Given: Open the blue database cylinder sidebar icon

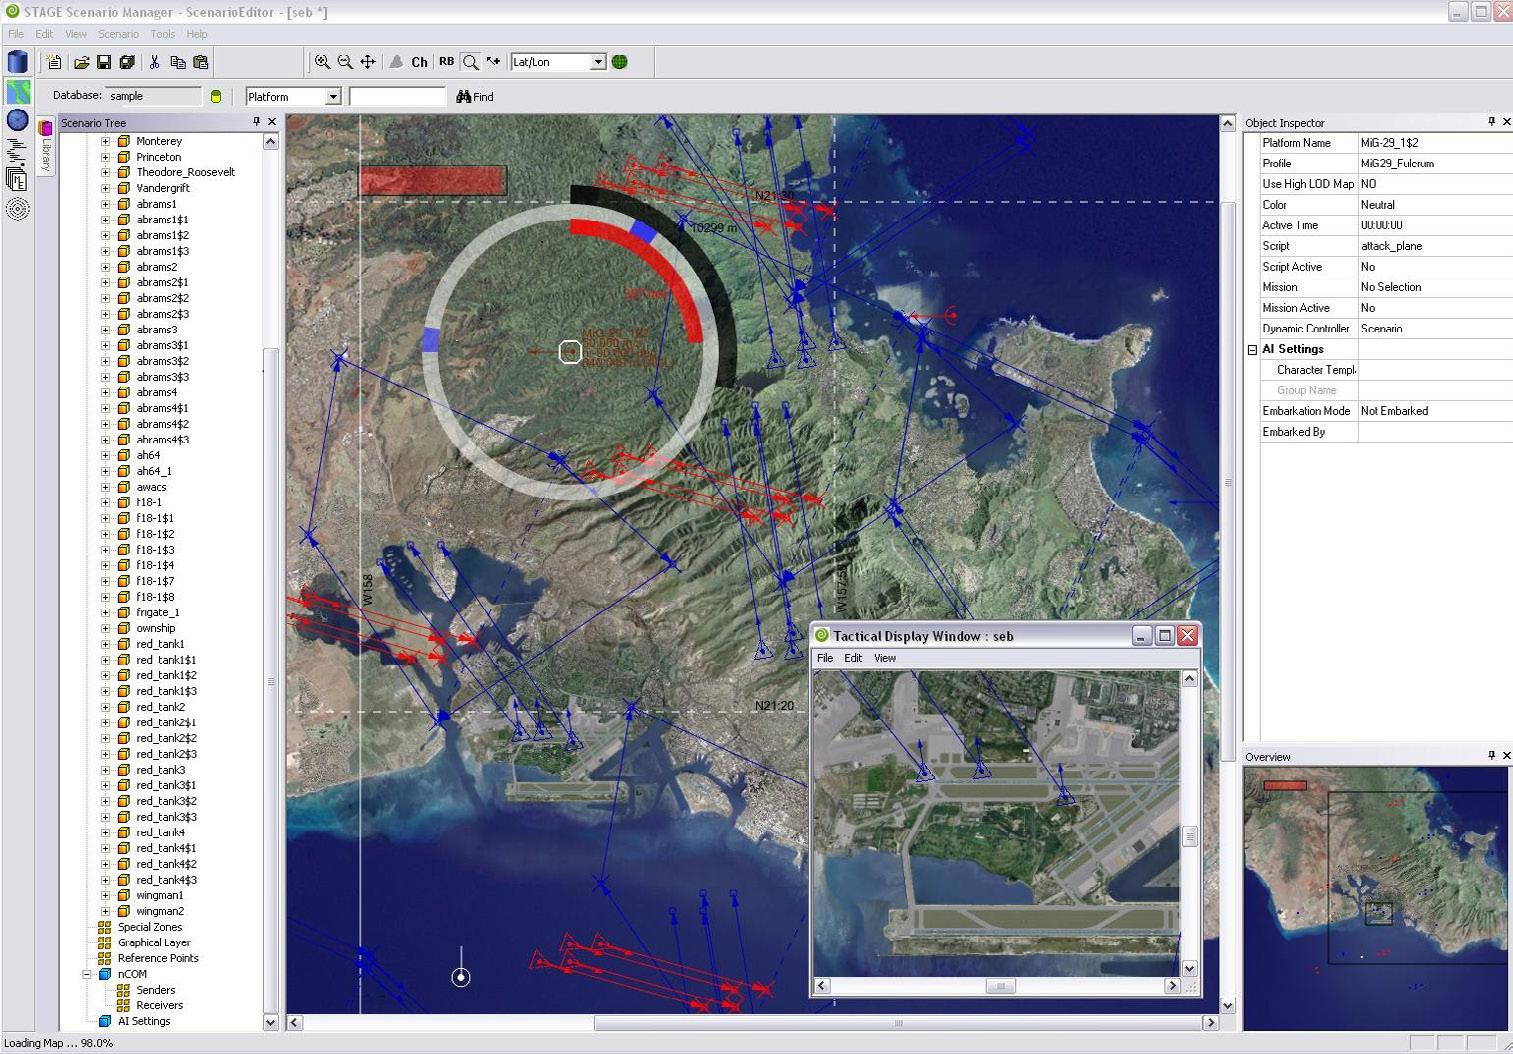Looking at the screenshot, I should point(17,62).
